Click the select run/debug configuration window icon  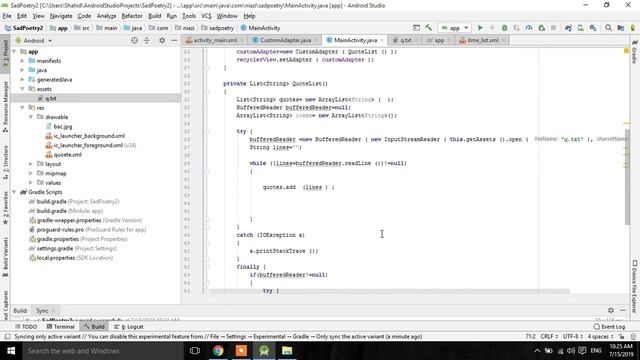tap(416, 28)
